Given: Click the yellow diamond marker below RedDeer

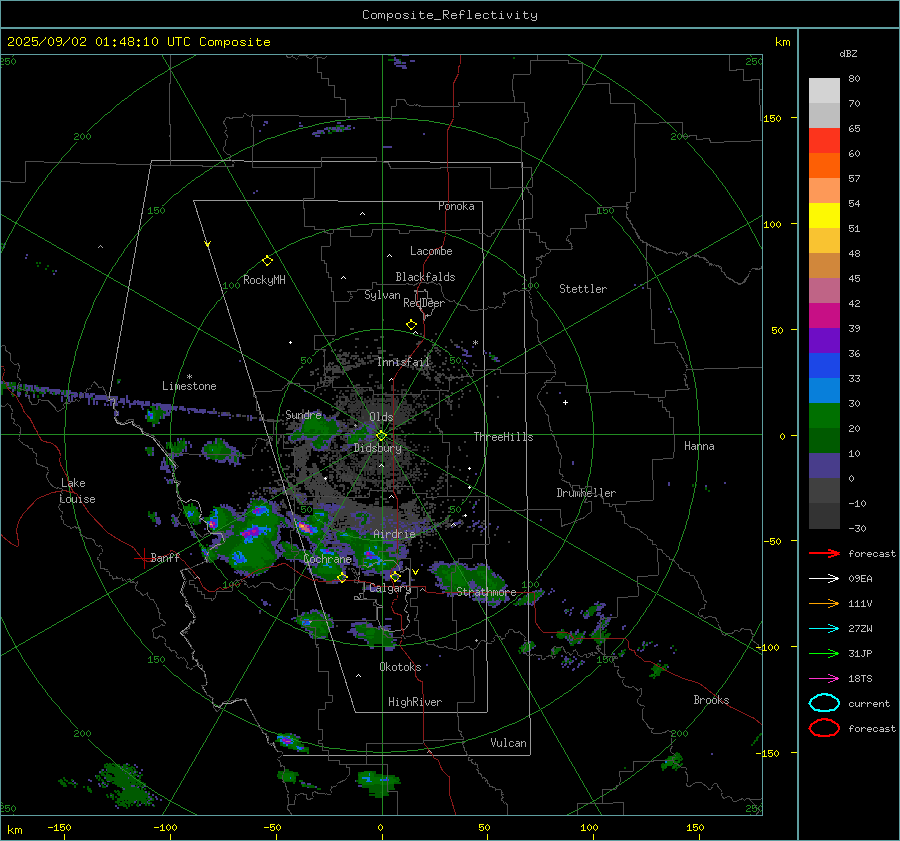Looking at the screenshot, I should (411, 325).
